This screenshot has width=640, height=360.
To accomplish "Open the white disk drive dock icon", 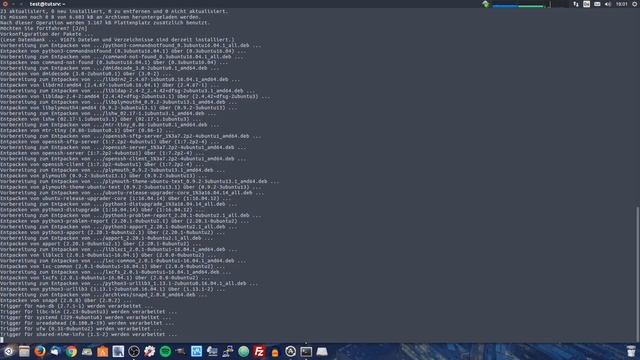I will (x=322, y=351).
